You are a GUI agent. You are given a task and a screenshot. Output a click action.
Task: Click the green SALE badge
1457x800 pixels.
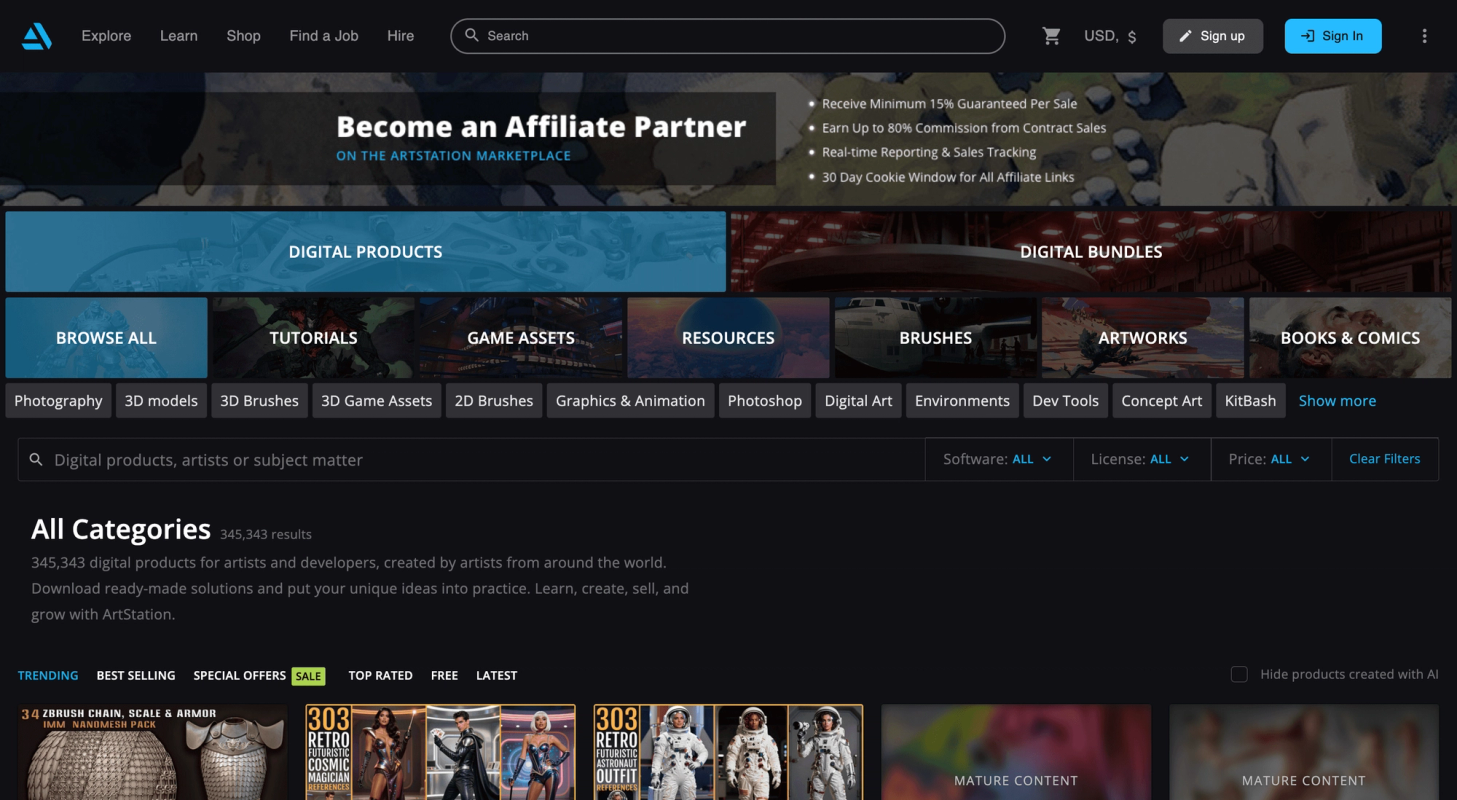[309, 676]
